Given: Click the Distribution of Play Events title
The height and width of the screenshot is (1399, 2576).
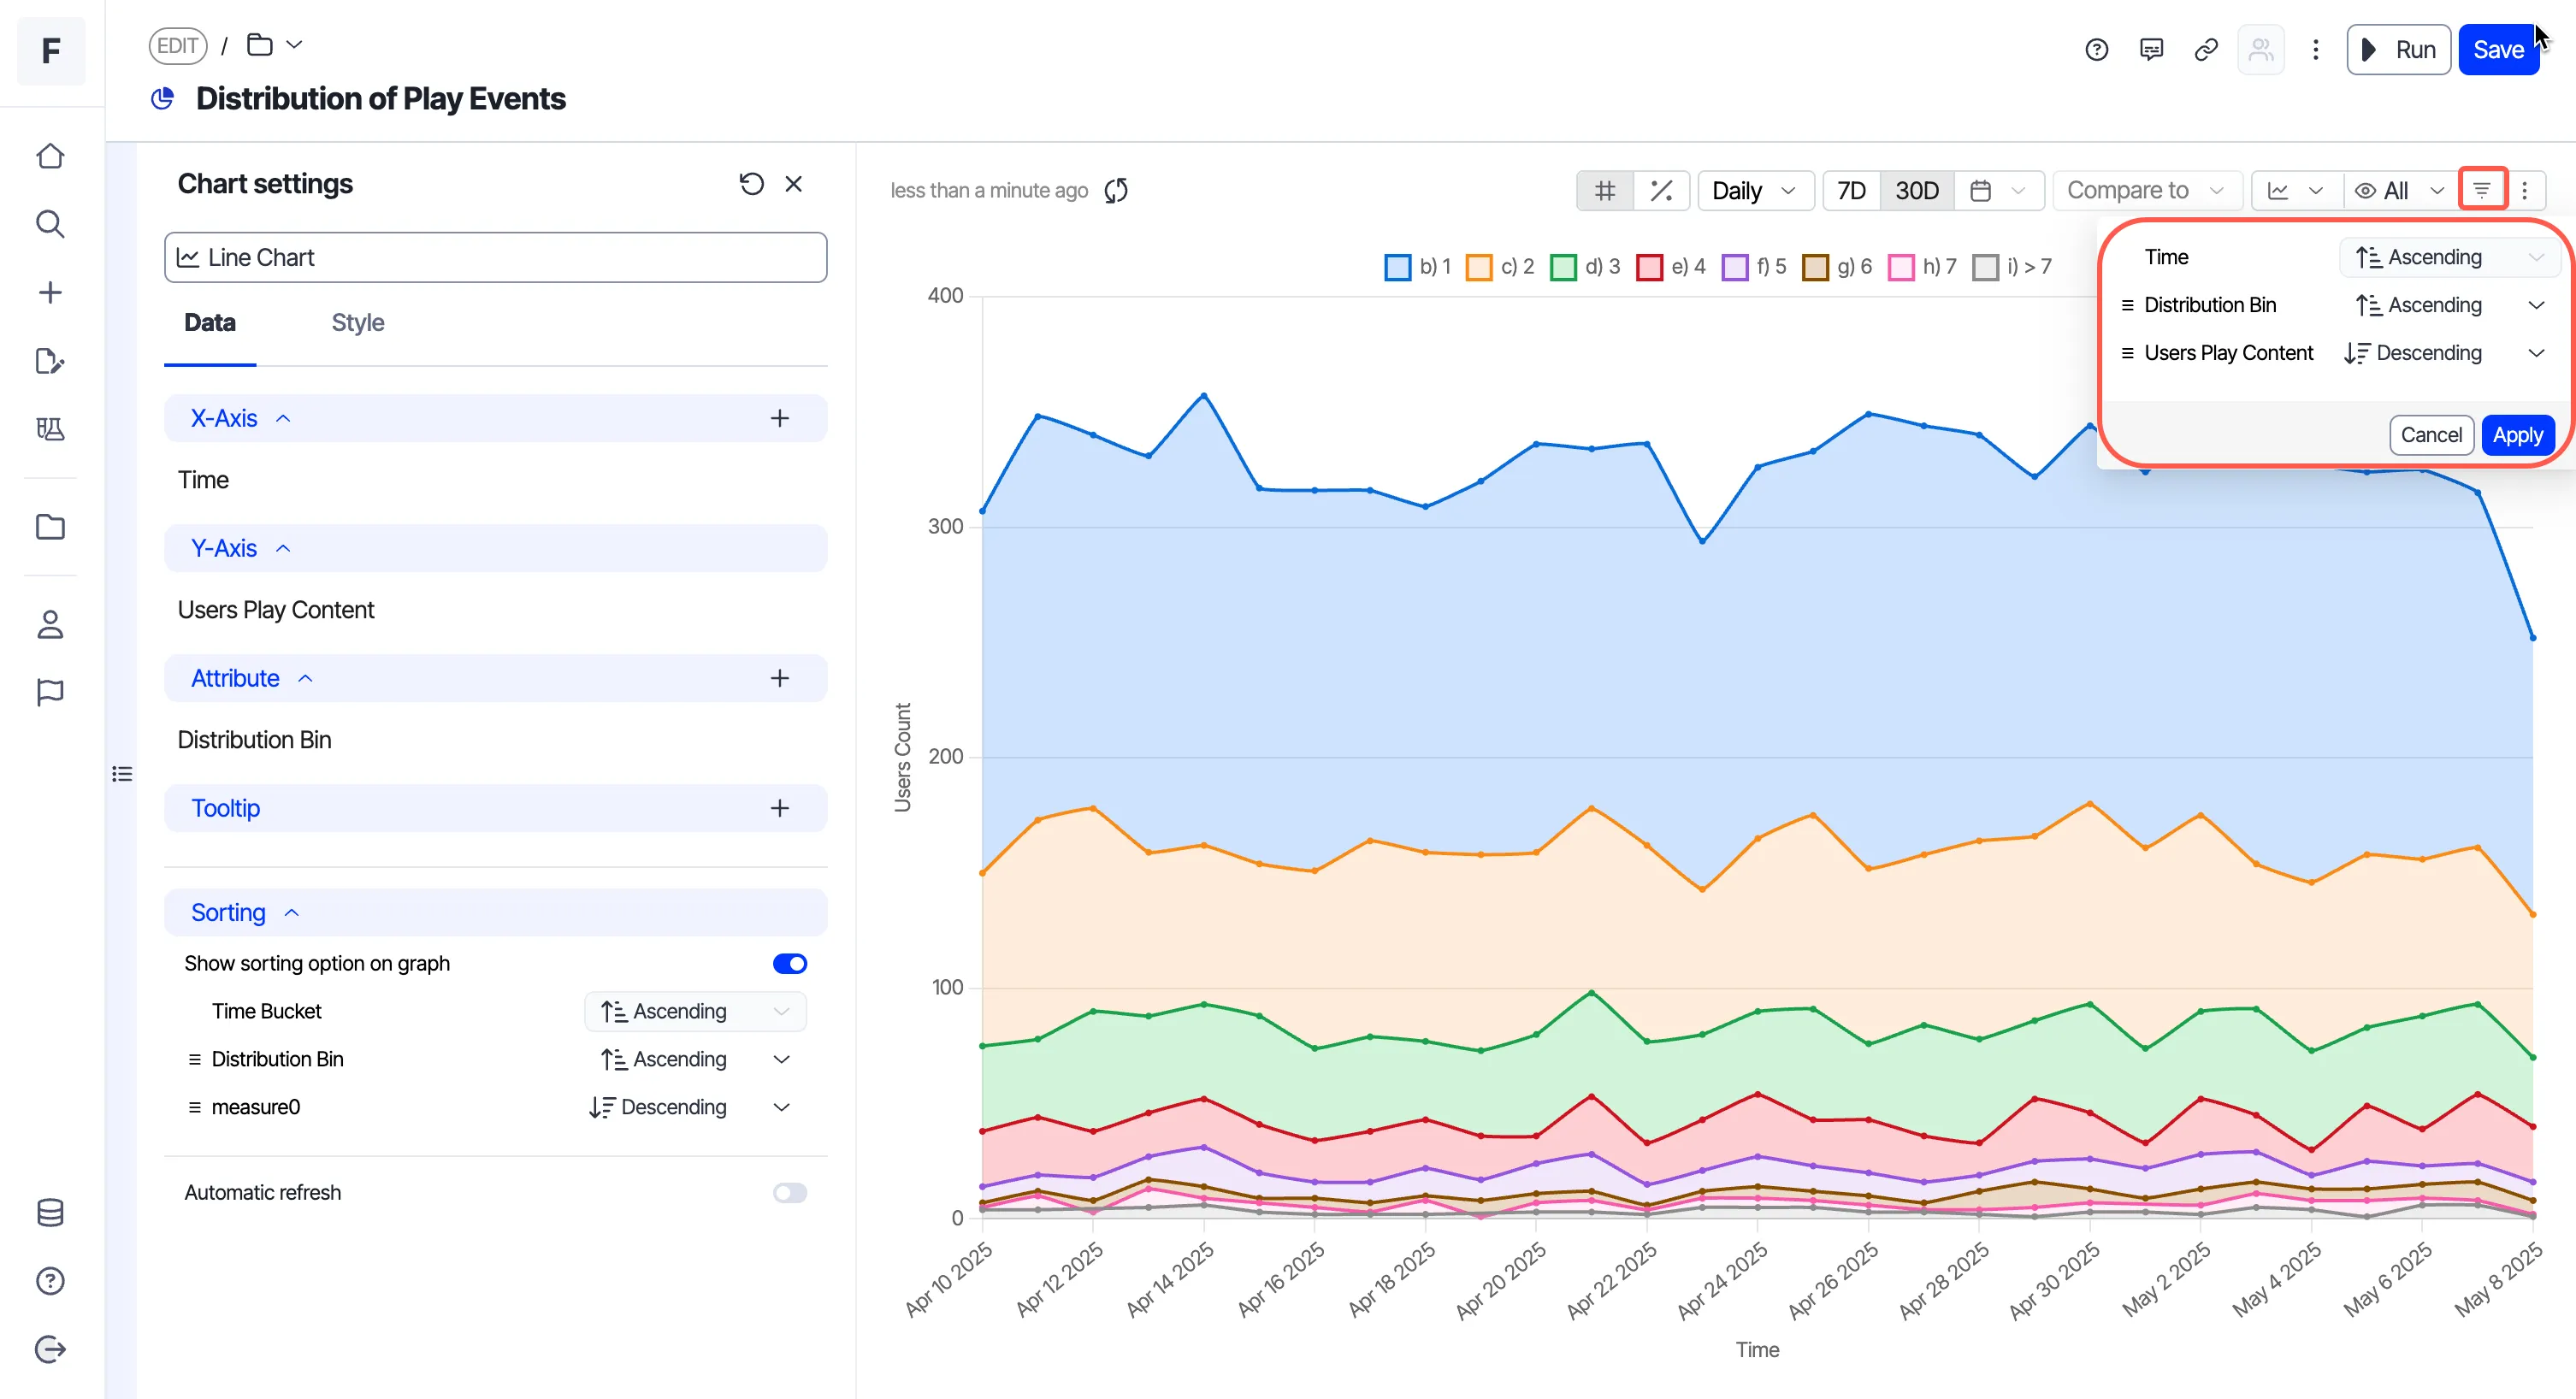Looking at the screenshot, I should pos(380,98).
